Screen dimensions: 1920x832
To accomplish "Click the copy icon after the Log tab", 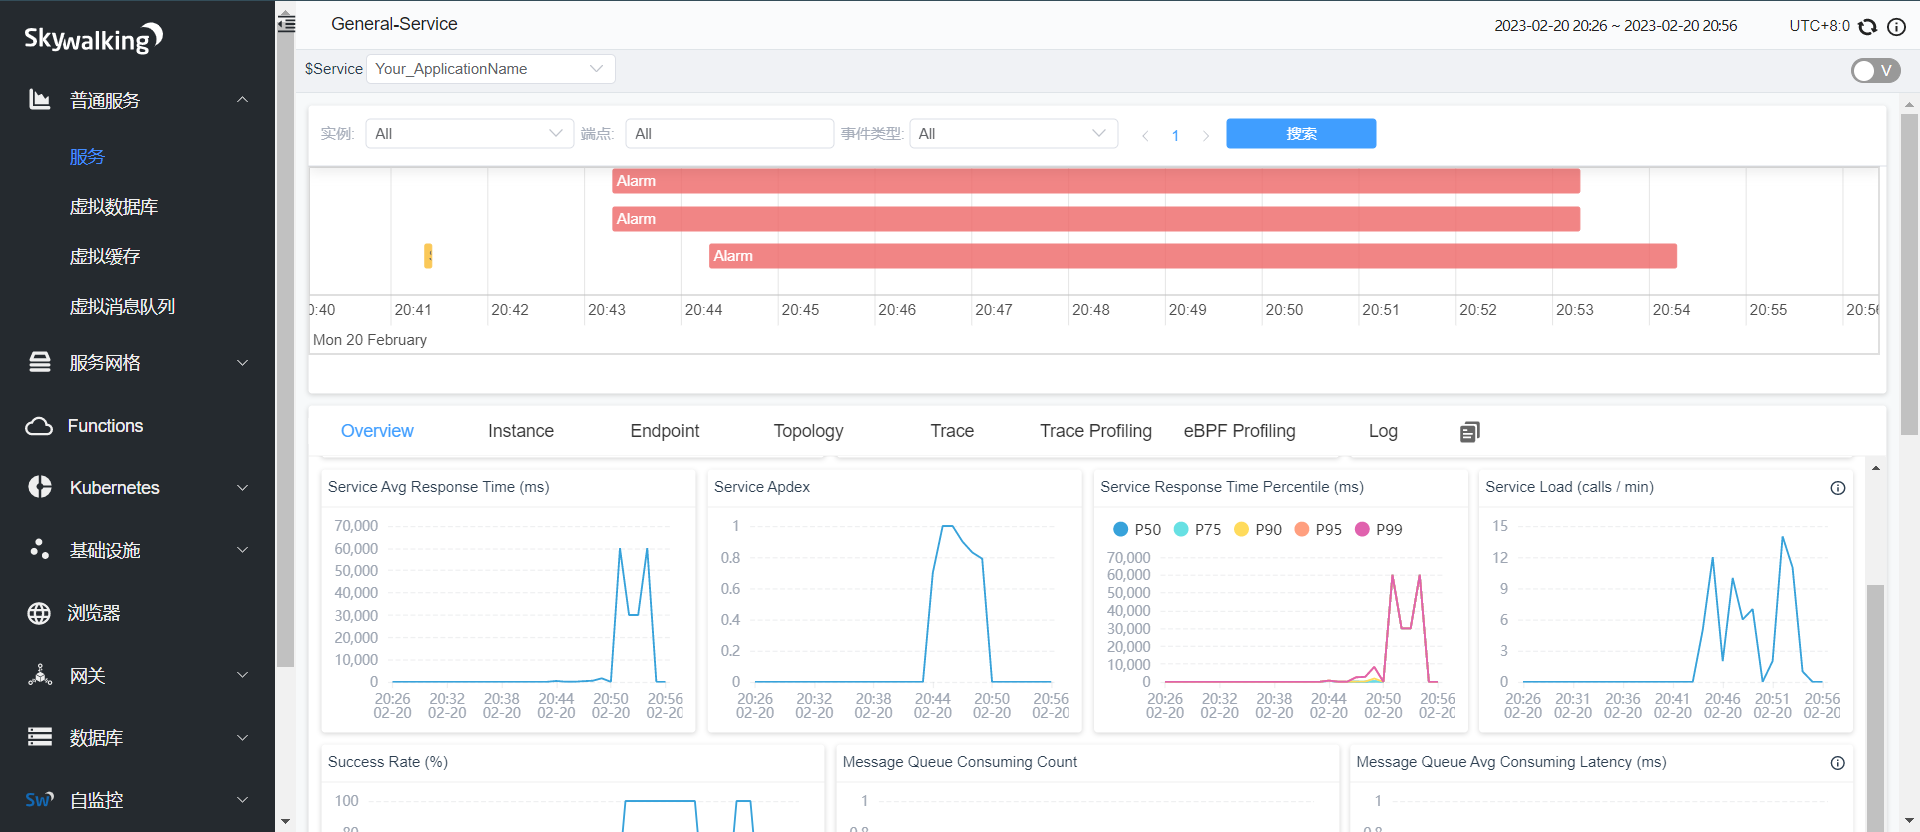I will coord(1469,432).
